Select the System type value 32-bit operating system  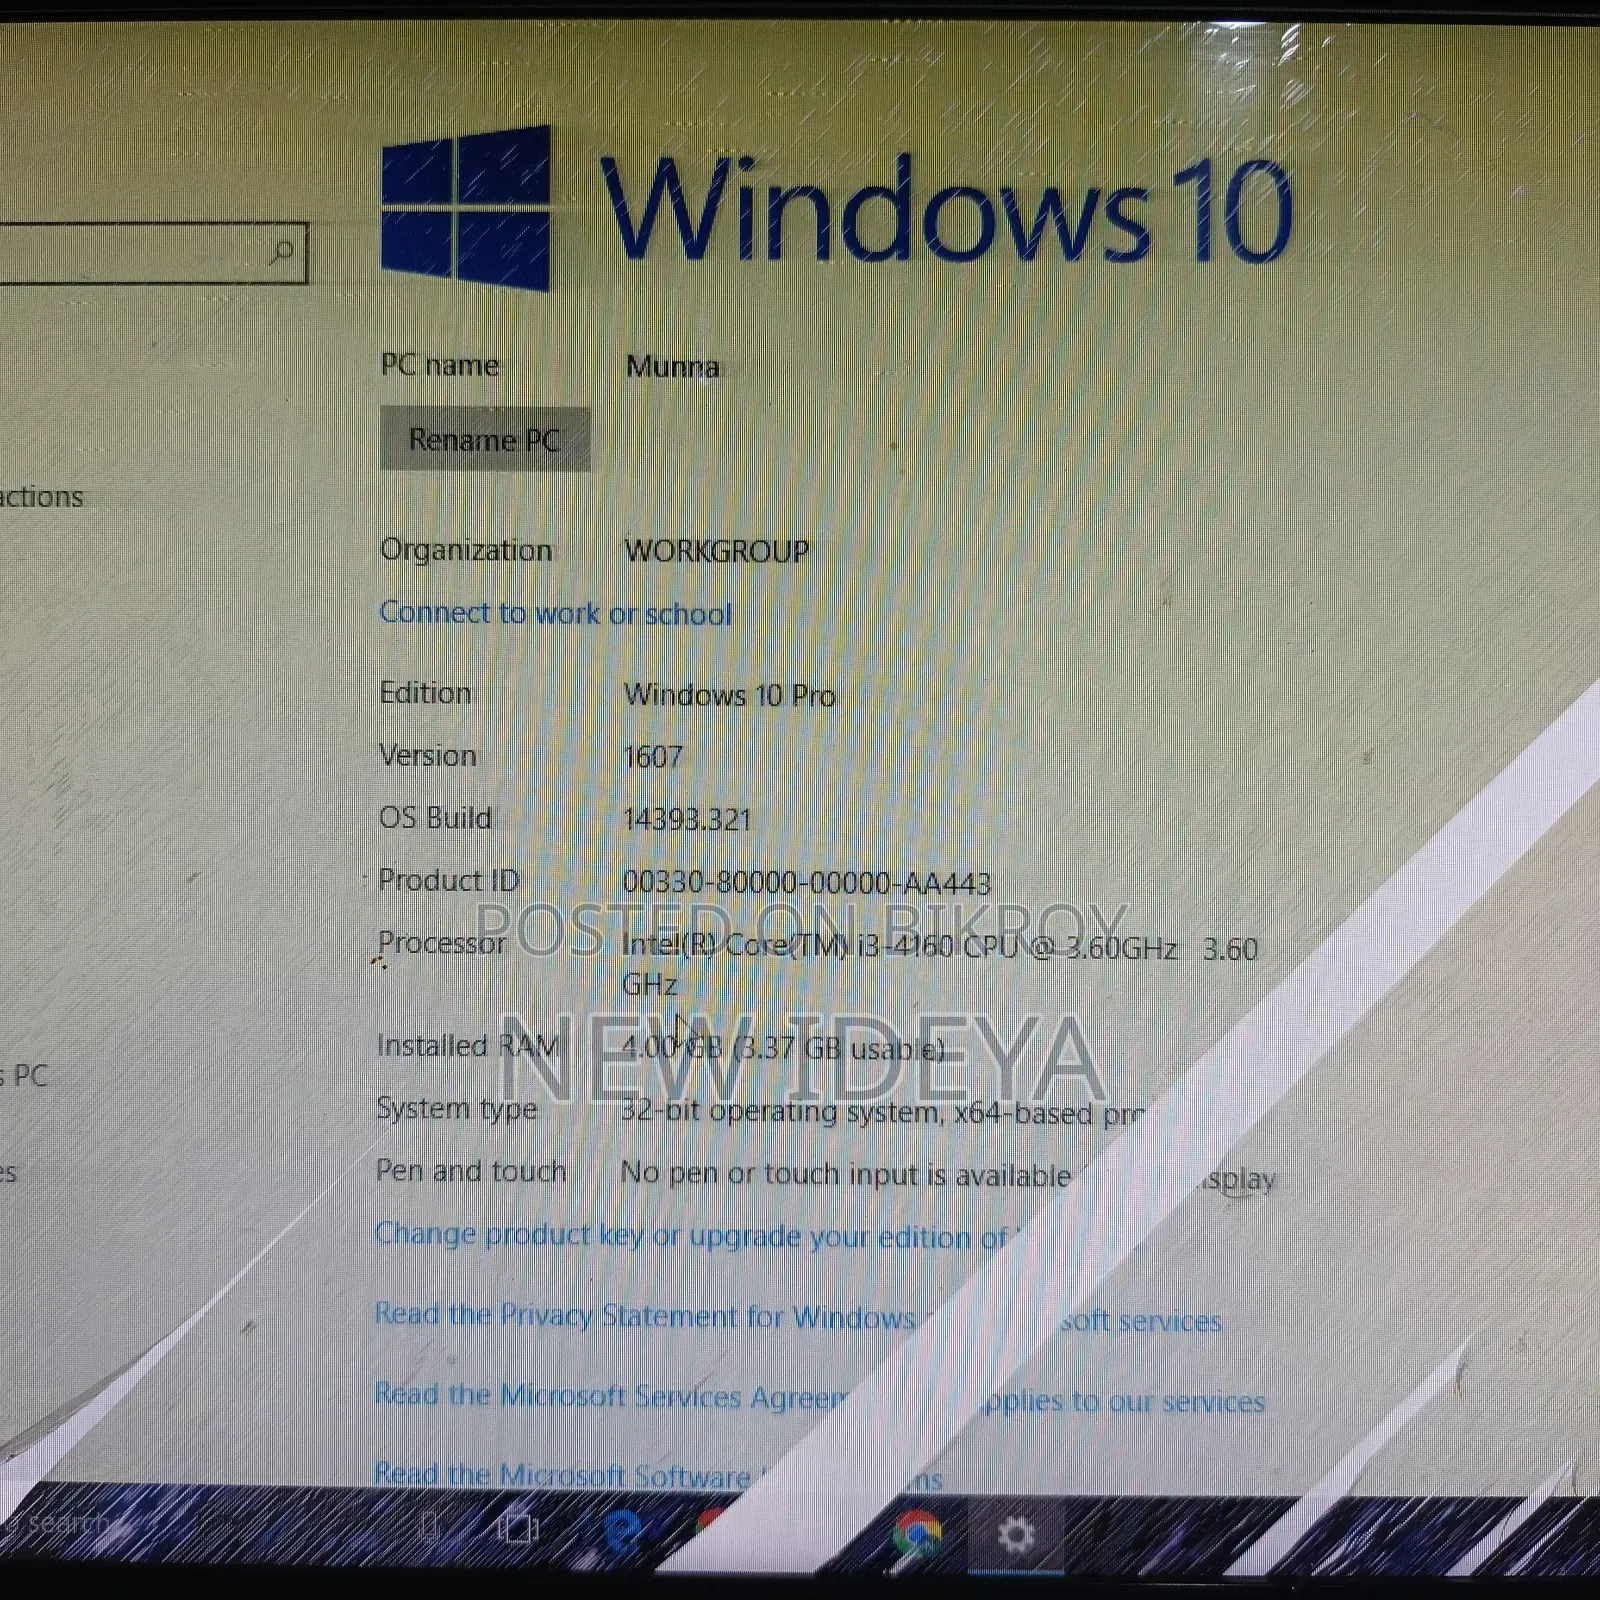[x=882, y=1112]
